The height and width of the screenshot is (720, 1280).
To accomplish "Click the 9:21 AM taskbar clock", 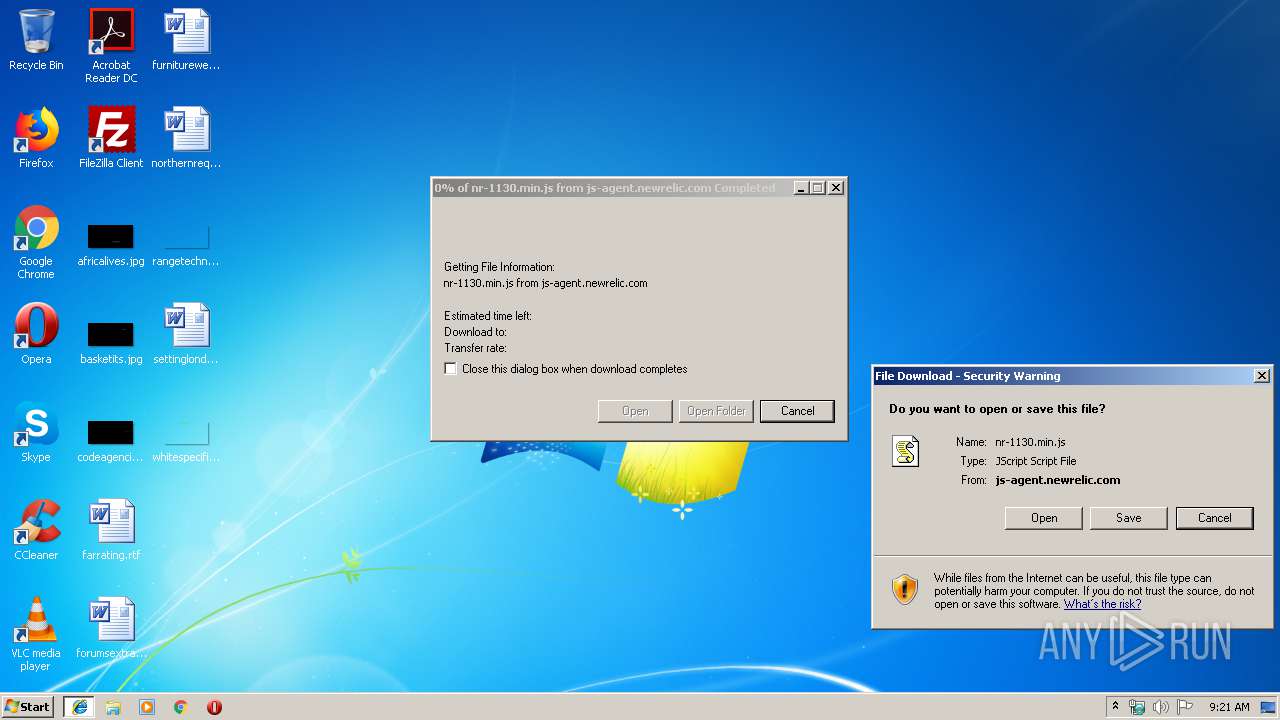I will tap(1229, 707).
